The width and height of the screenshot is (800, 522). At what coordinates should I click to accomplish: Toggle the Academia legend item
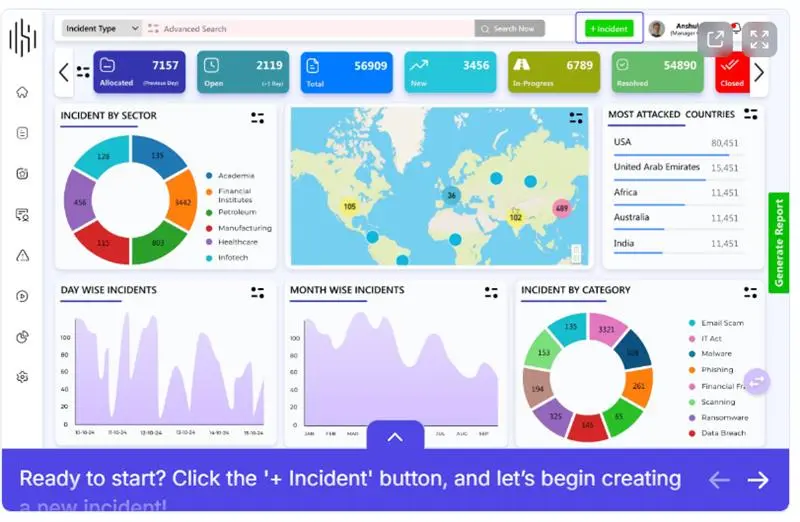[x=236, y=176]
